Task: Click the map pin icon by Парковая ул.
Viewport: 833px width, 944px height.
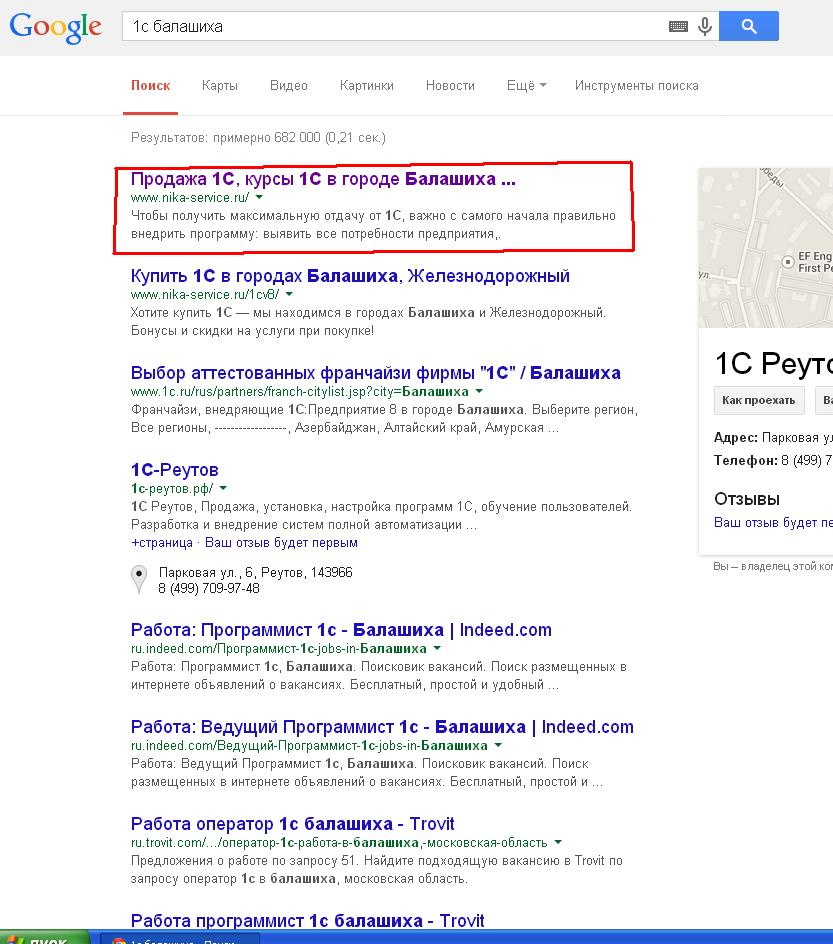Action: 139,579
